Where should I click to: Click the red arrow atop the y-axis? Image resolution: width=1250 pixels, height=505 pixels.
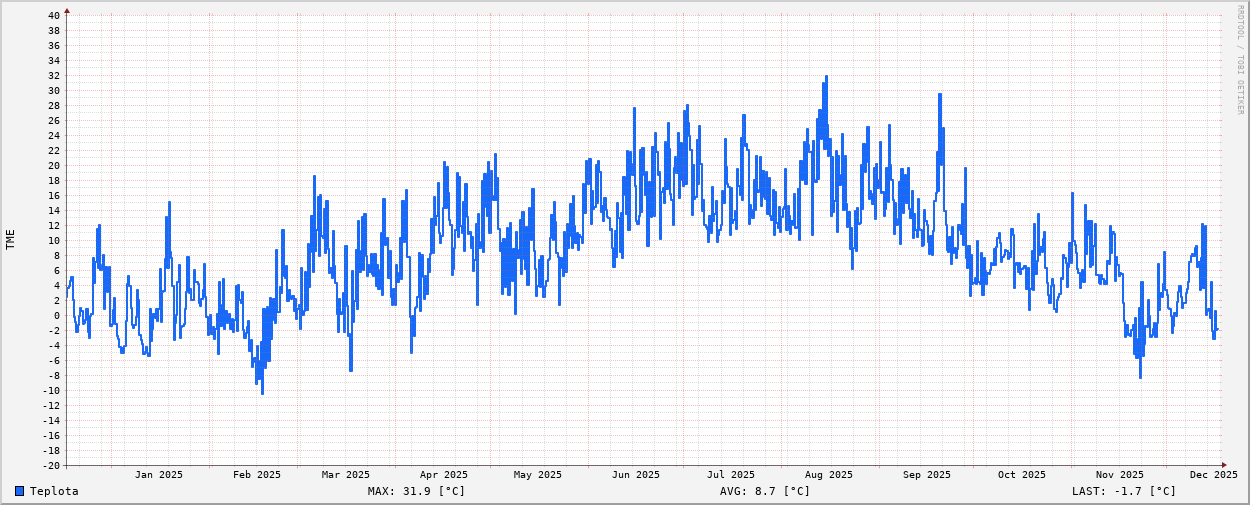[67, 11]
